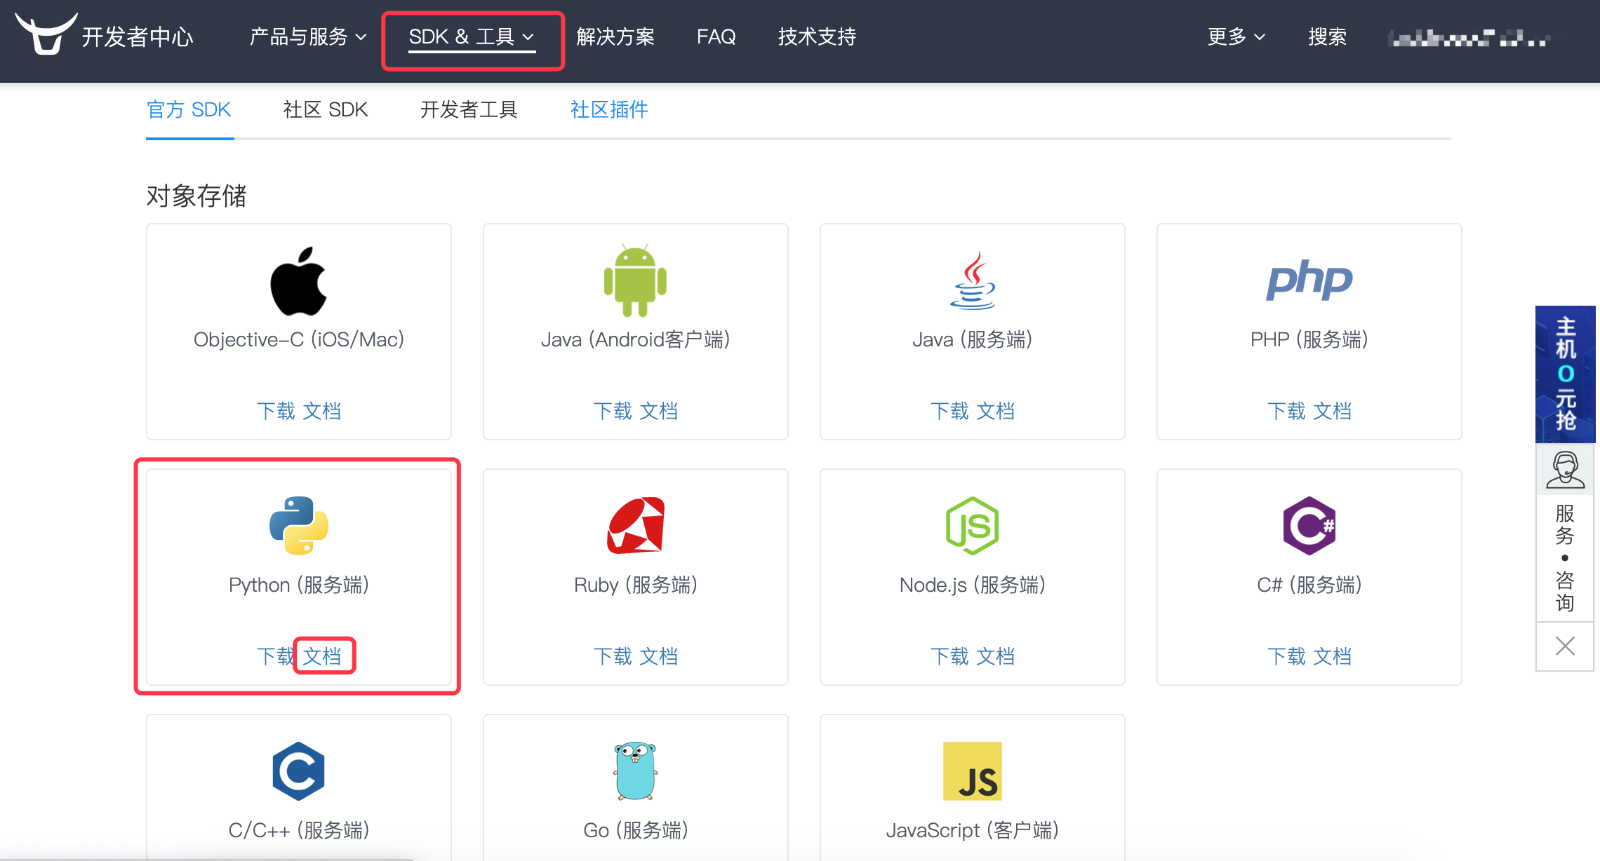Click the C# purple hexagon logo
The image size is (1600, 861).
click(1309, 526)
